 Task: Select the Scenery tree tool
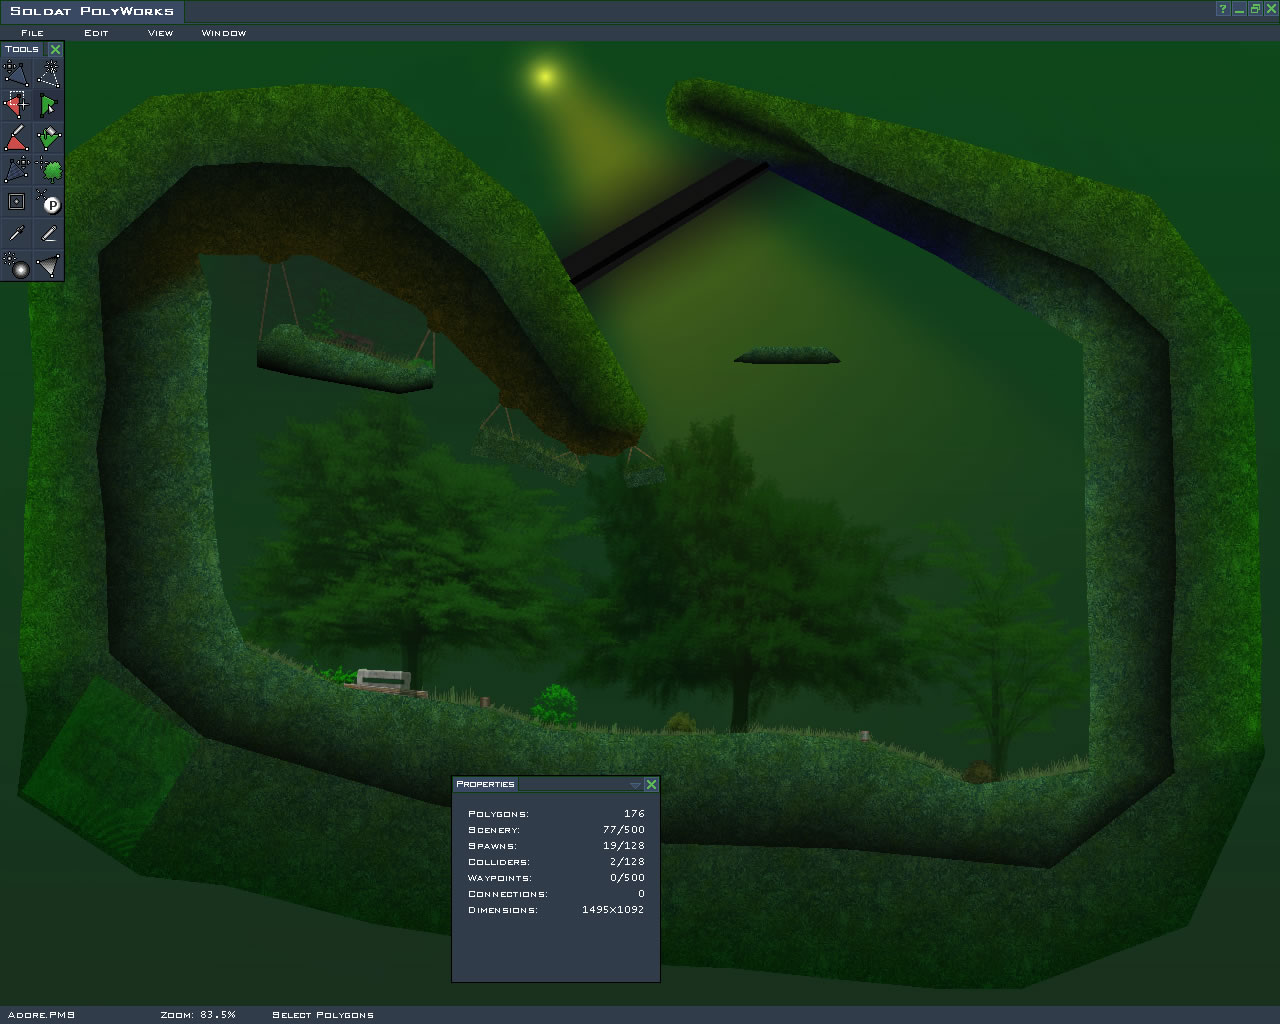pyautogui.click(x=48, y=169)
